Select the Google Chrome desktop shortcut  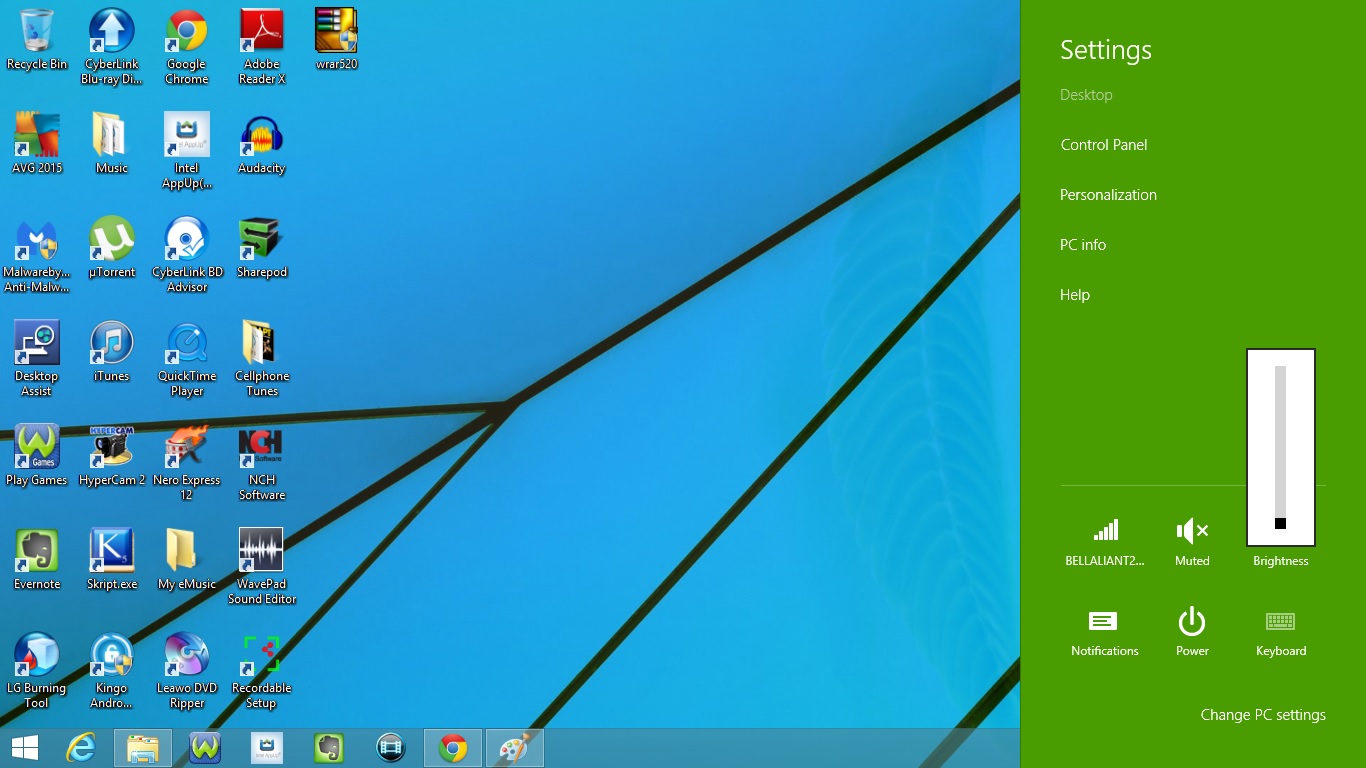(187, 47)
